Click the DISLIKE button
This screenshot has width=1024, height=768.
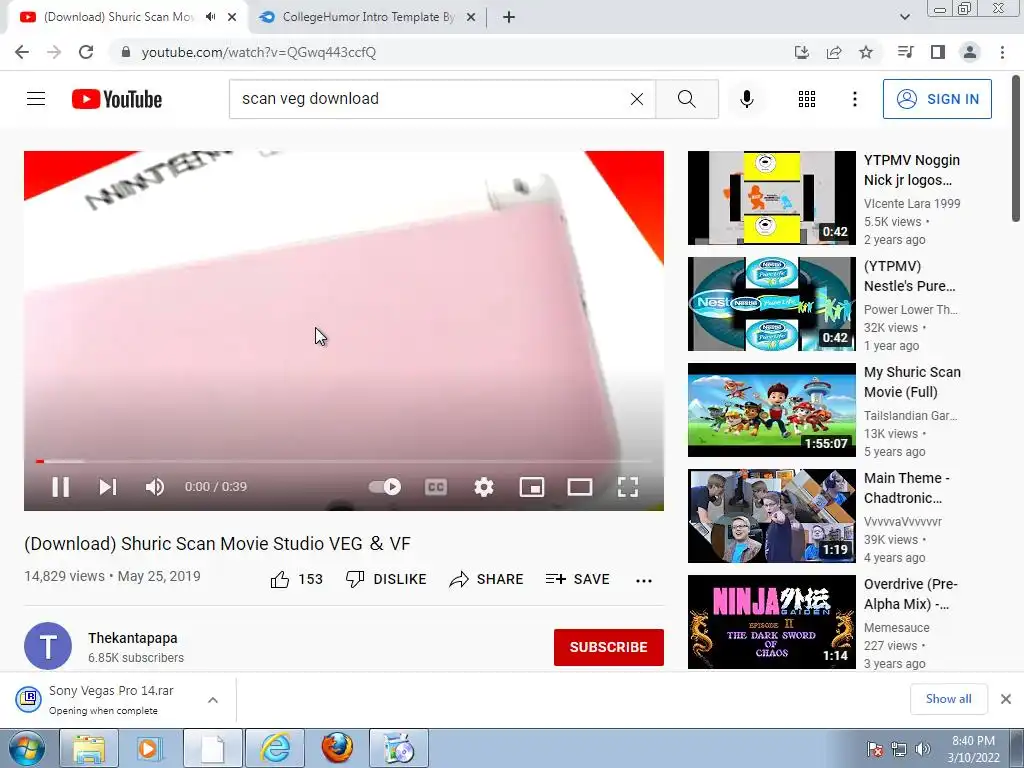pyautogui.click(x=386, y=579)
